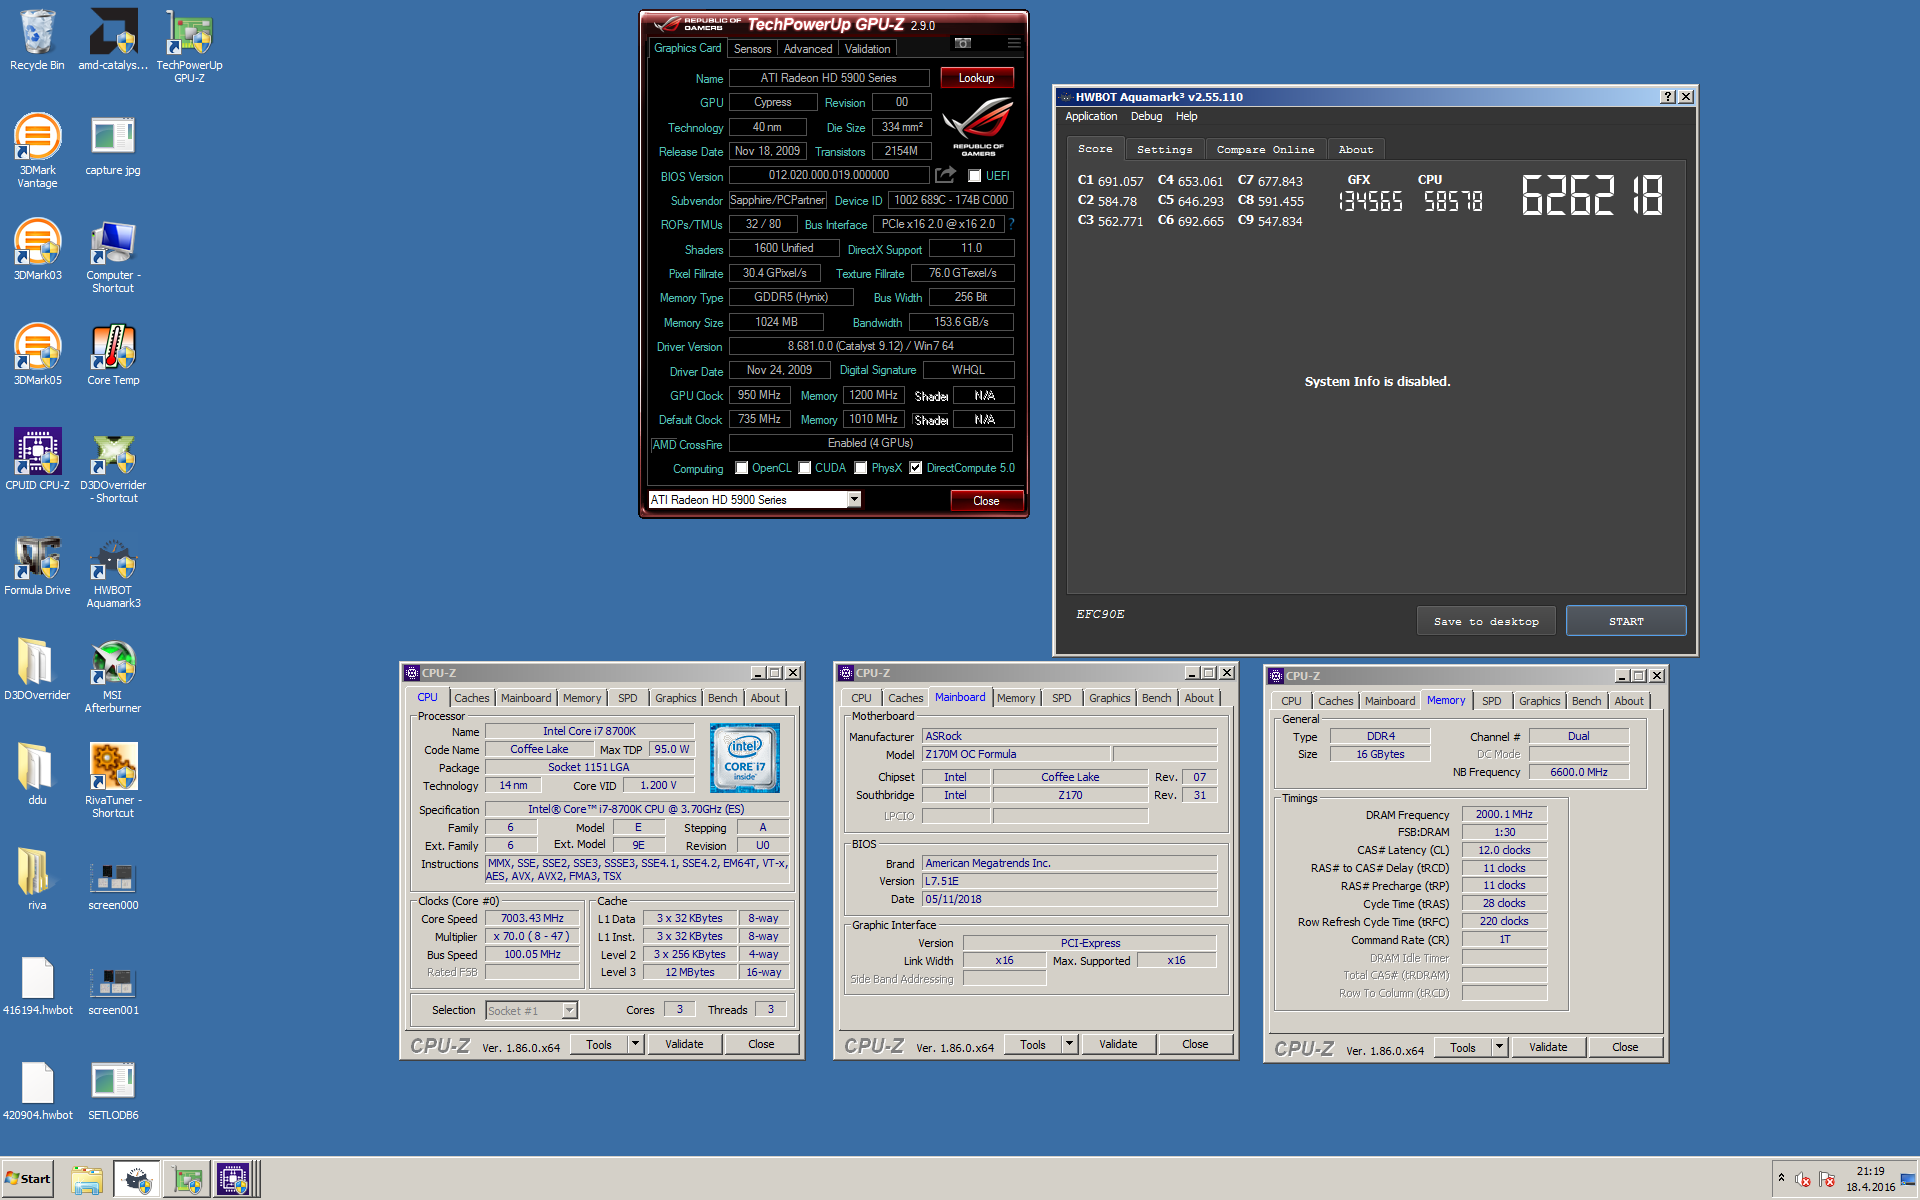
Task: Open the screen000 image file
Action: 113,885
